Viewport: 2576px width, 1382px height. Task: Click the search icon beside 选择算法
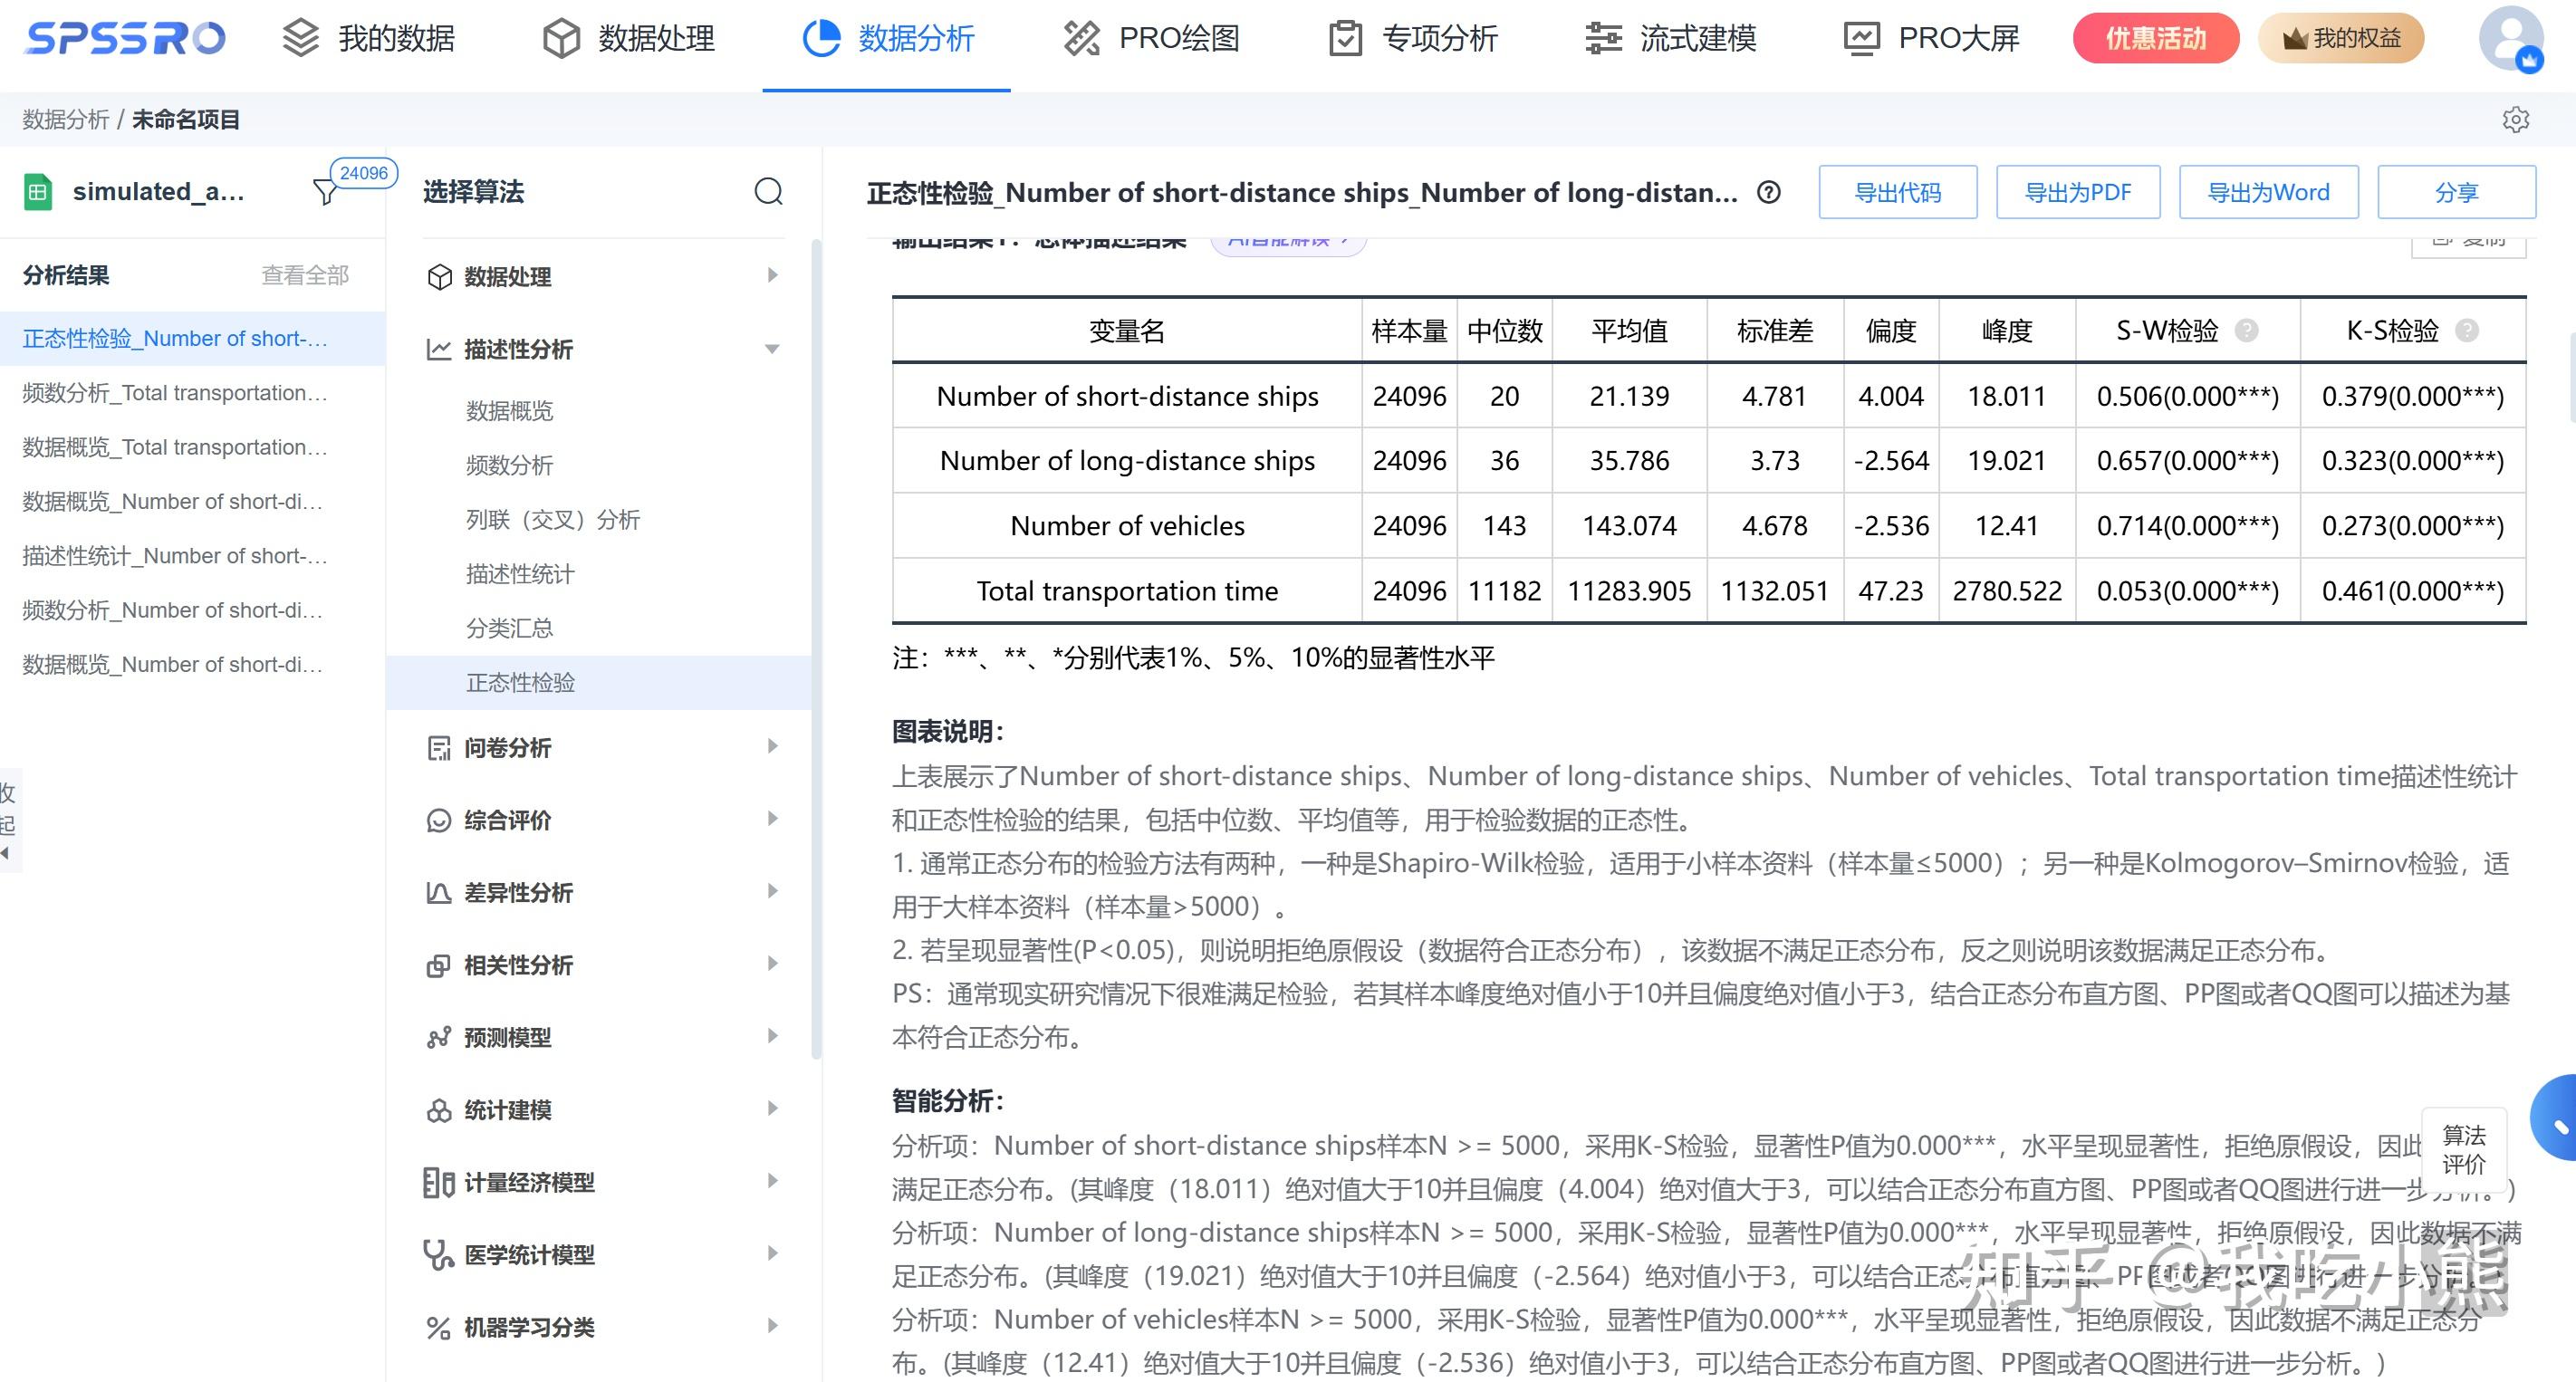pos(768,191)
